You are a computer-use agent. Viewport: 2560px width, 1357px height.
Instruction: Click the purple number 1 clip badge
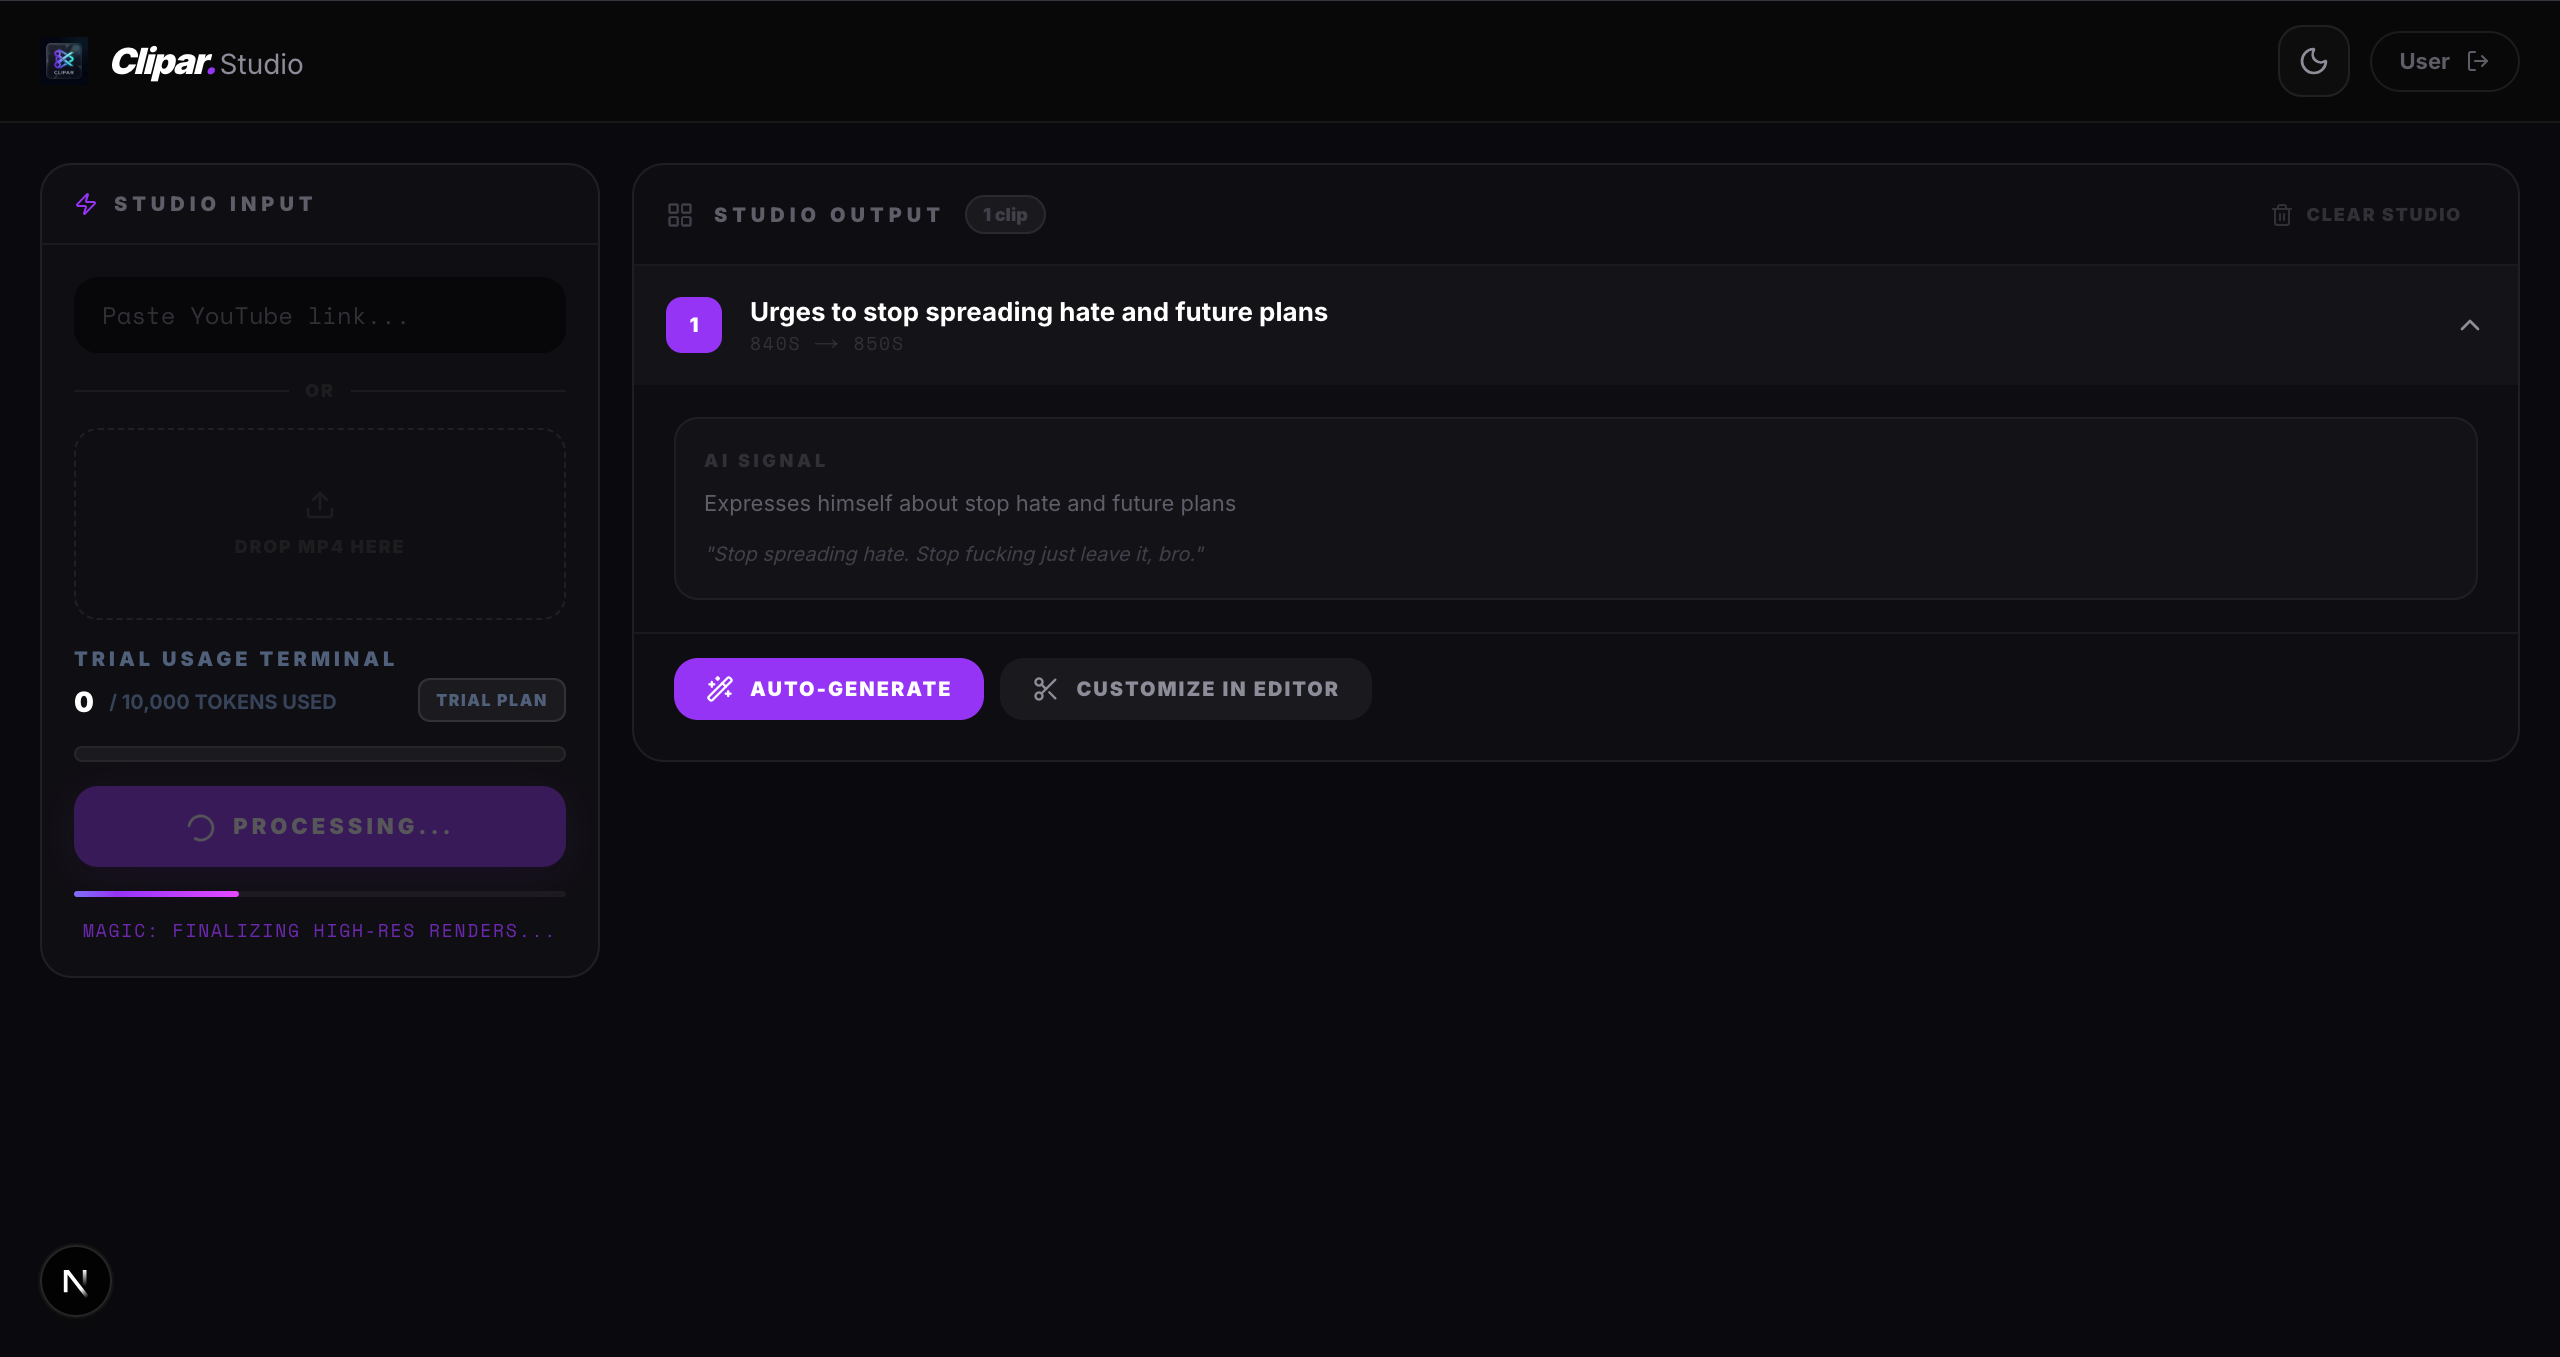[x=694, y=325]
